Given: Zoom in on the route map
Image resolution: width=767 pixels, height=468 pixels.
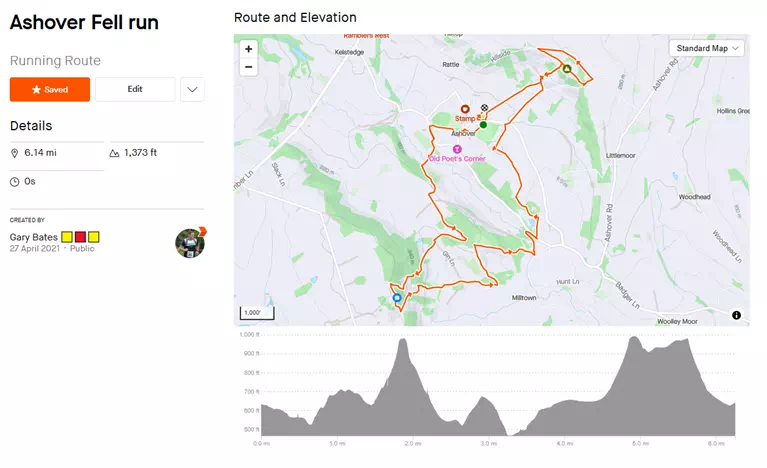Looking at the screenshot, I should [x=249, y=48].
